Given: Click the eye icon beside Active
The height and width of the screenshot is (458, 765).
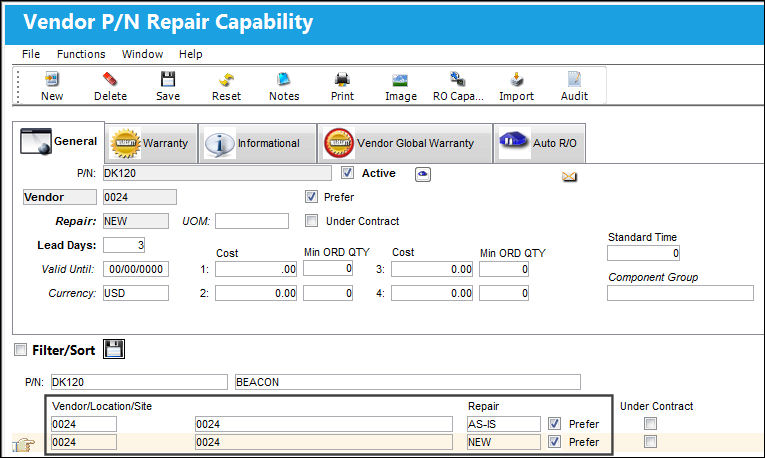Looking at the screenshot, I should click(x=423, y=174).
